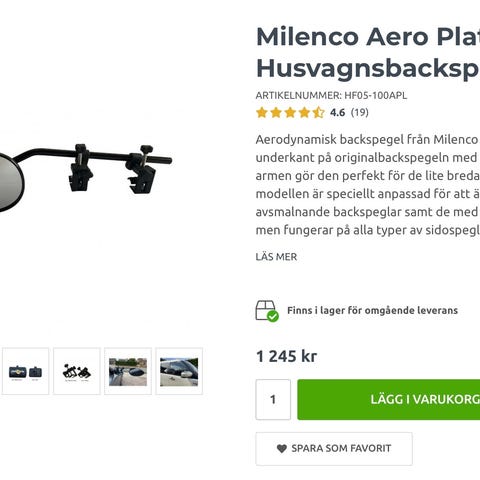Open the (19) reviews count
Screen dimensions: 480x480
pyautogui.click(x=360, y=113)
